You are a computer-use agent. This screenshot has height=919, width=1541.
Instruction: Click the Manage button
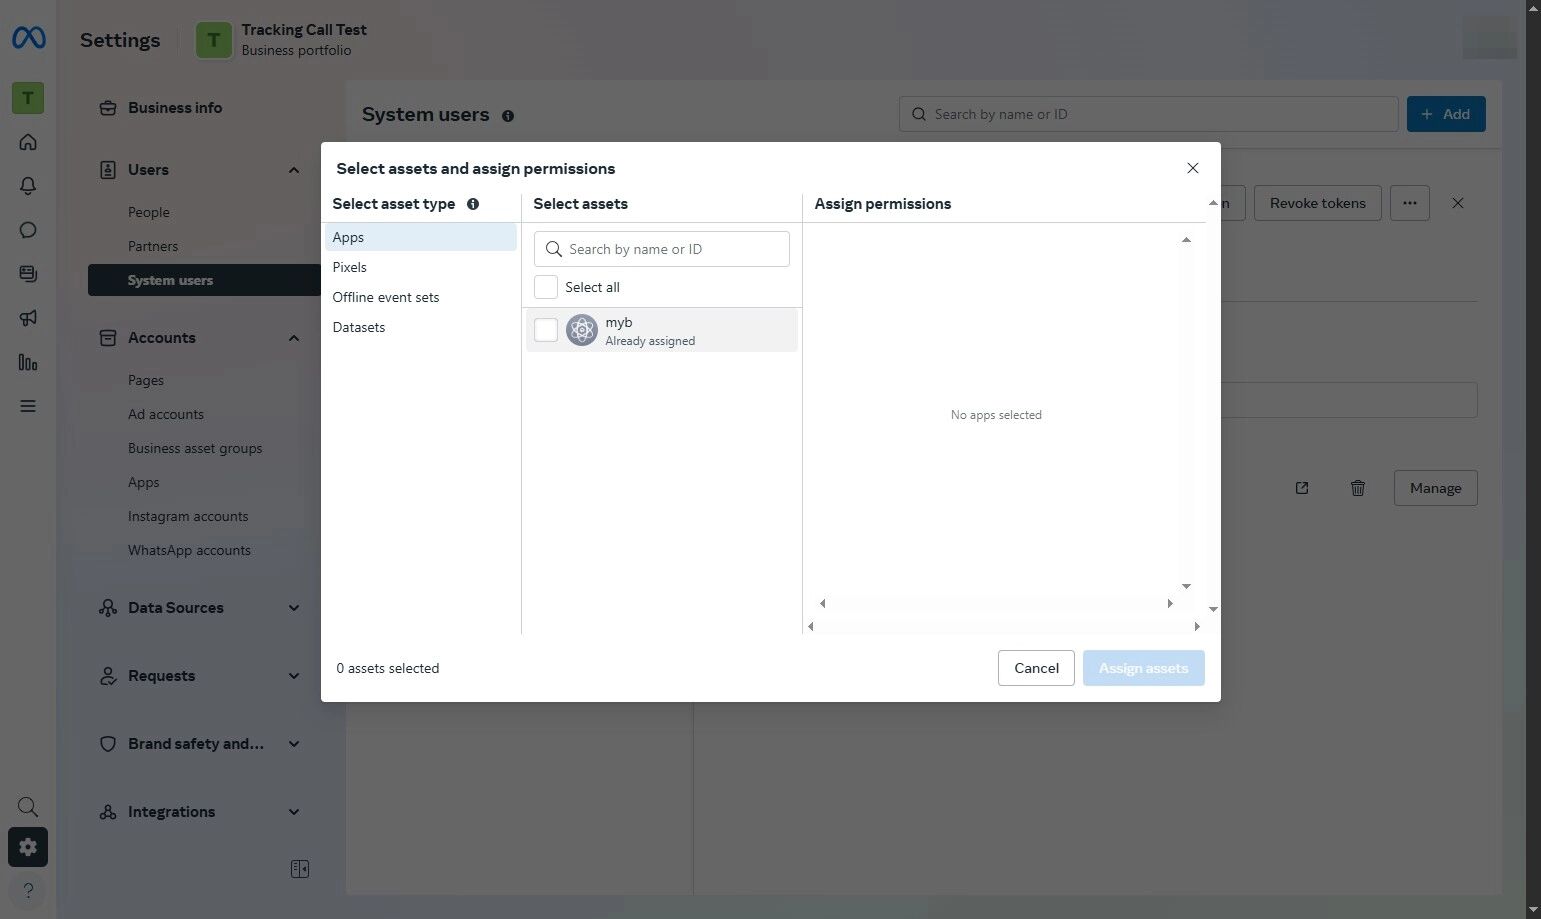point(1436,488)
